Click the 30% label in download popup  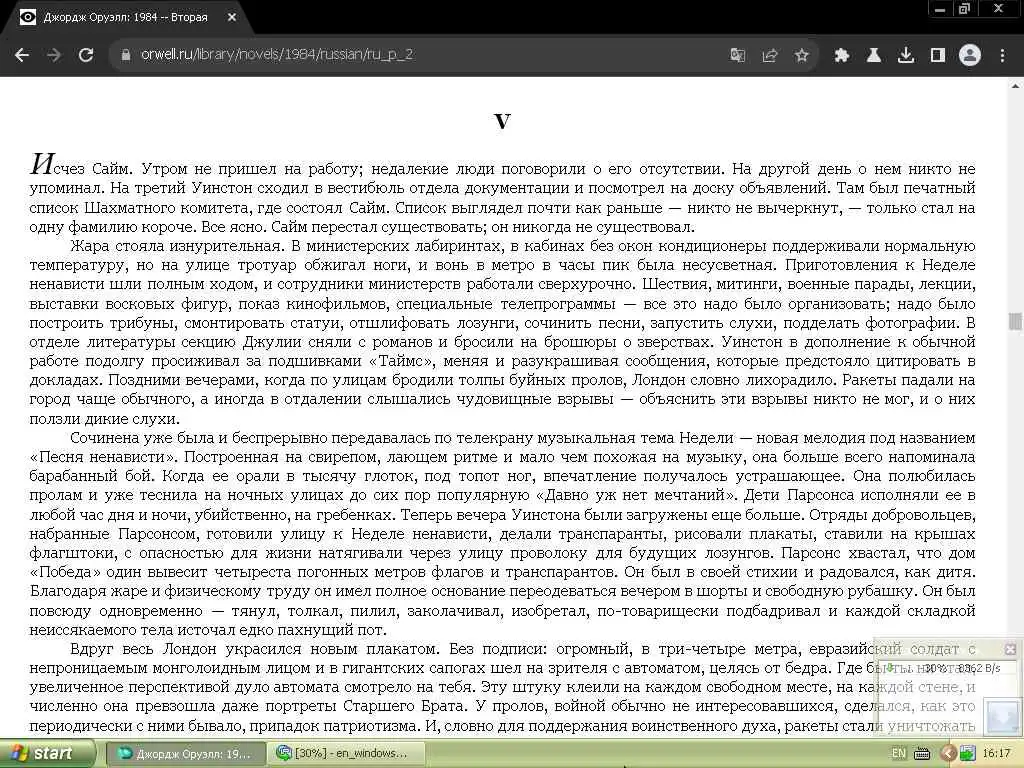tap(935, 668)
